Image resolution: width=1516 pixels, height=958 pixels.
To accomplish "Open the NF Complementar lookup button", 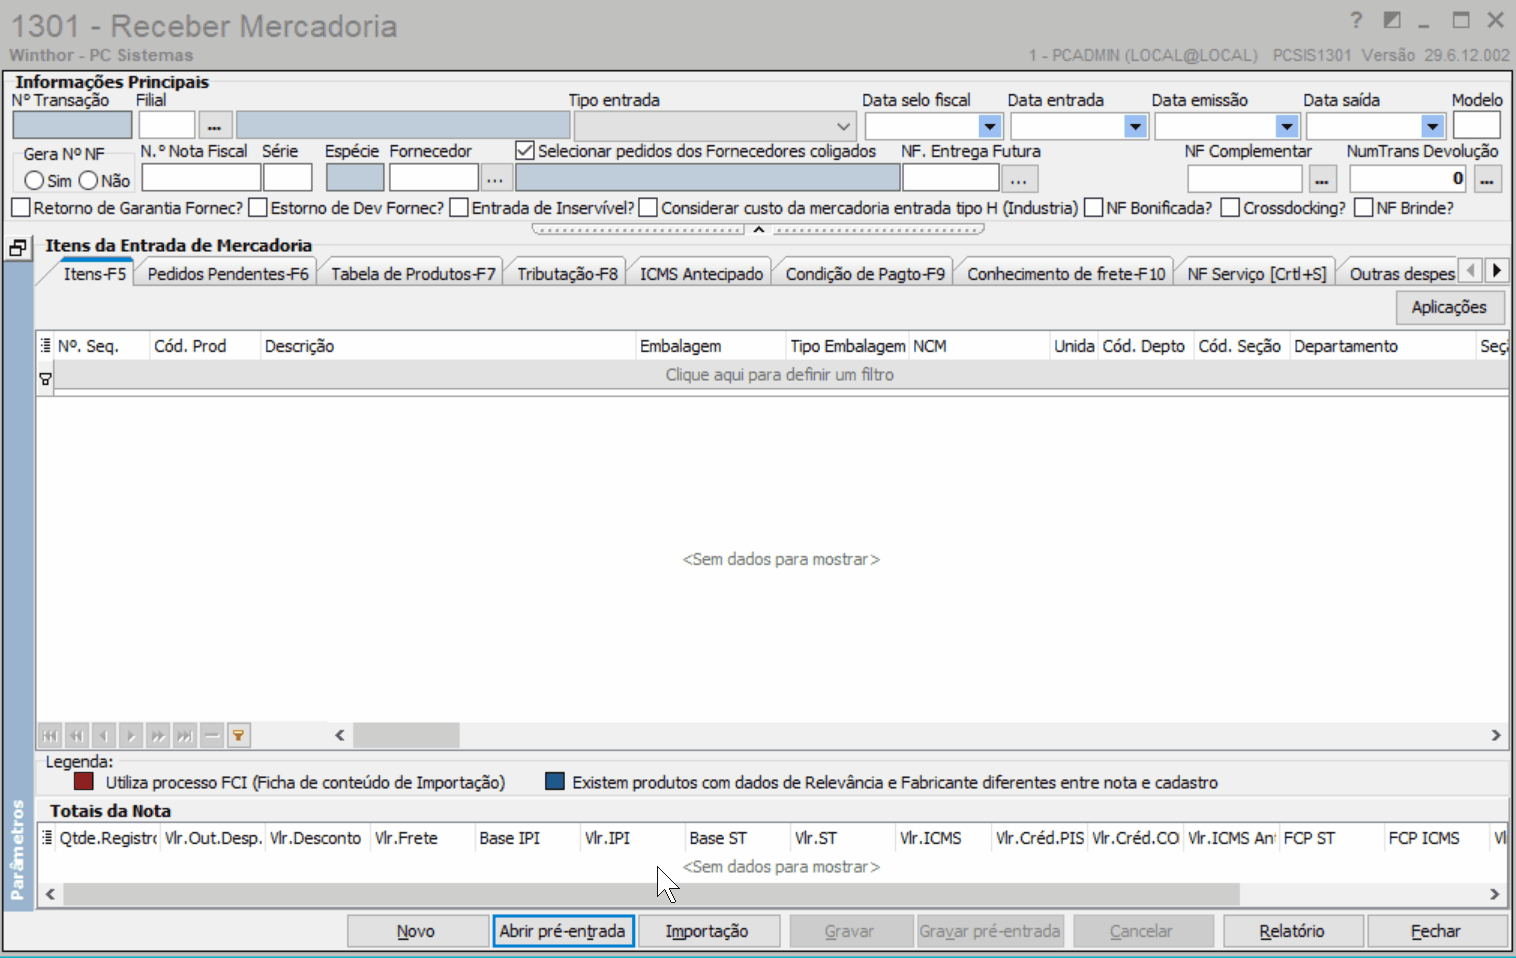I will [x=1322, y=179].
